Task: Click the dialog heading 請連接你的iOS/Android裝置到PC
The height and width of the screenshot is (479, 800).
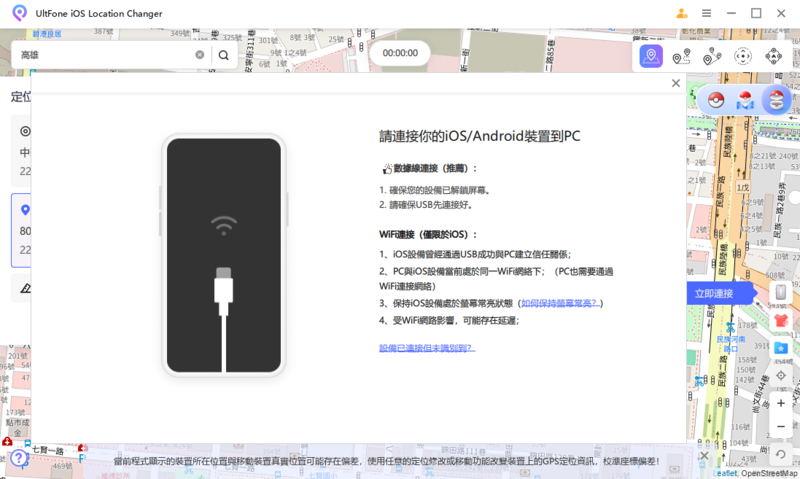Action: [x=479, y=136]
